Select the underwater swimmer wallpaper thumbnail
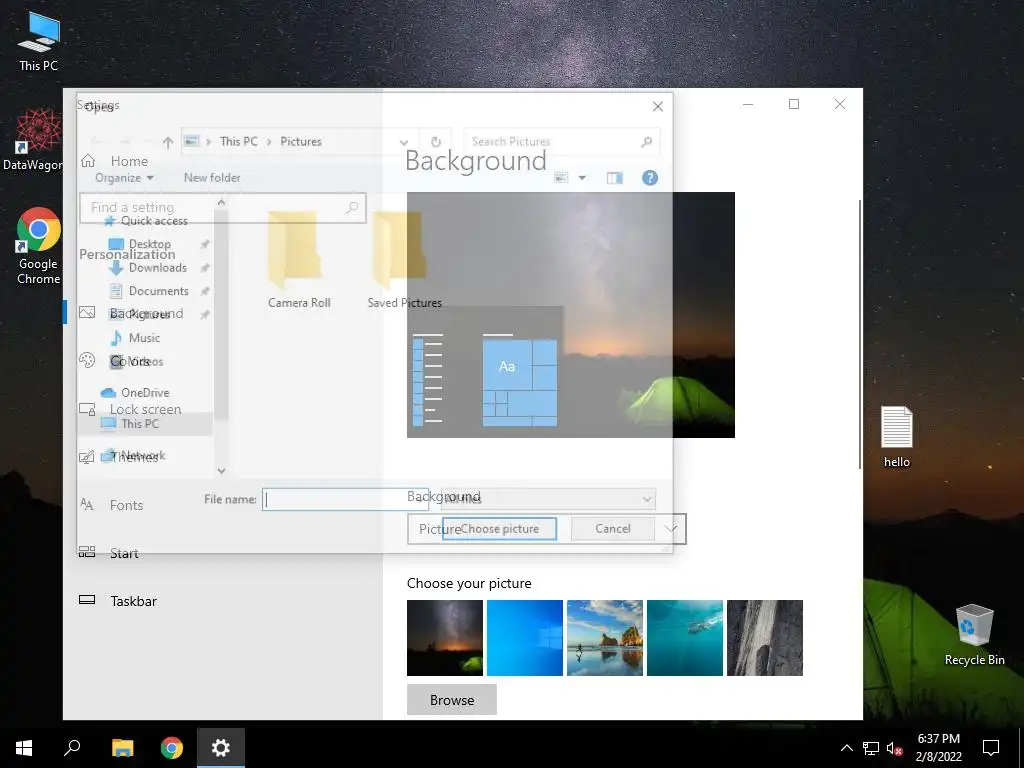Screen dimensions: 1024x768 (685, 638)
